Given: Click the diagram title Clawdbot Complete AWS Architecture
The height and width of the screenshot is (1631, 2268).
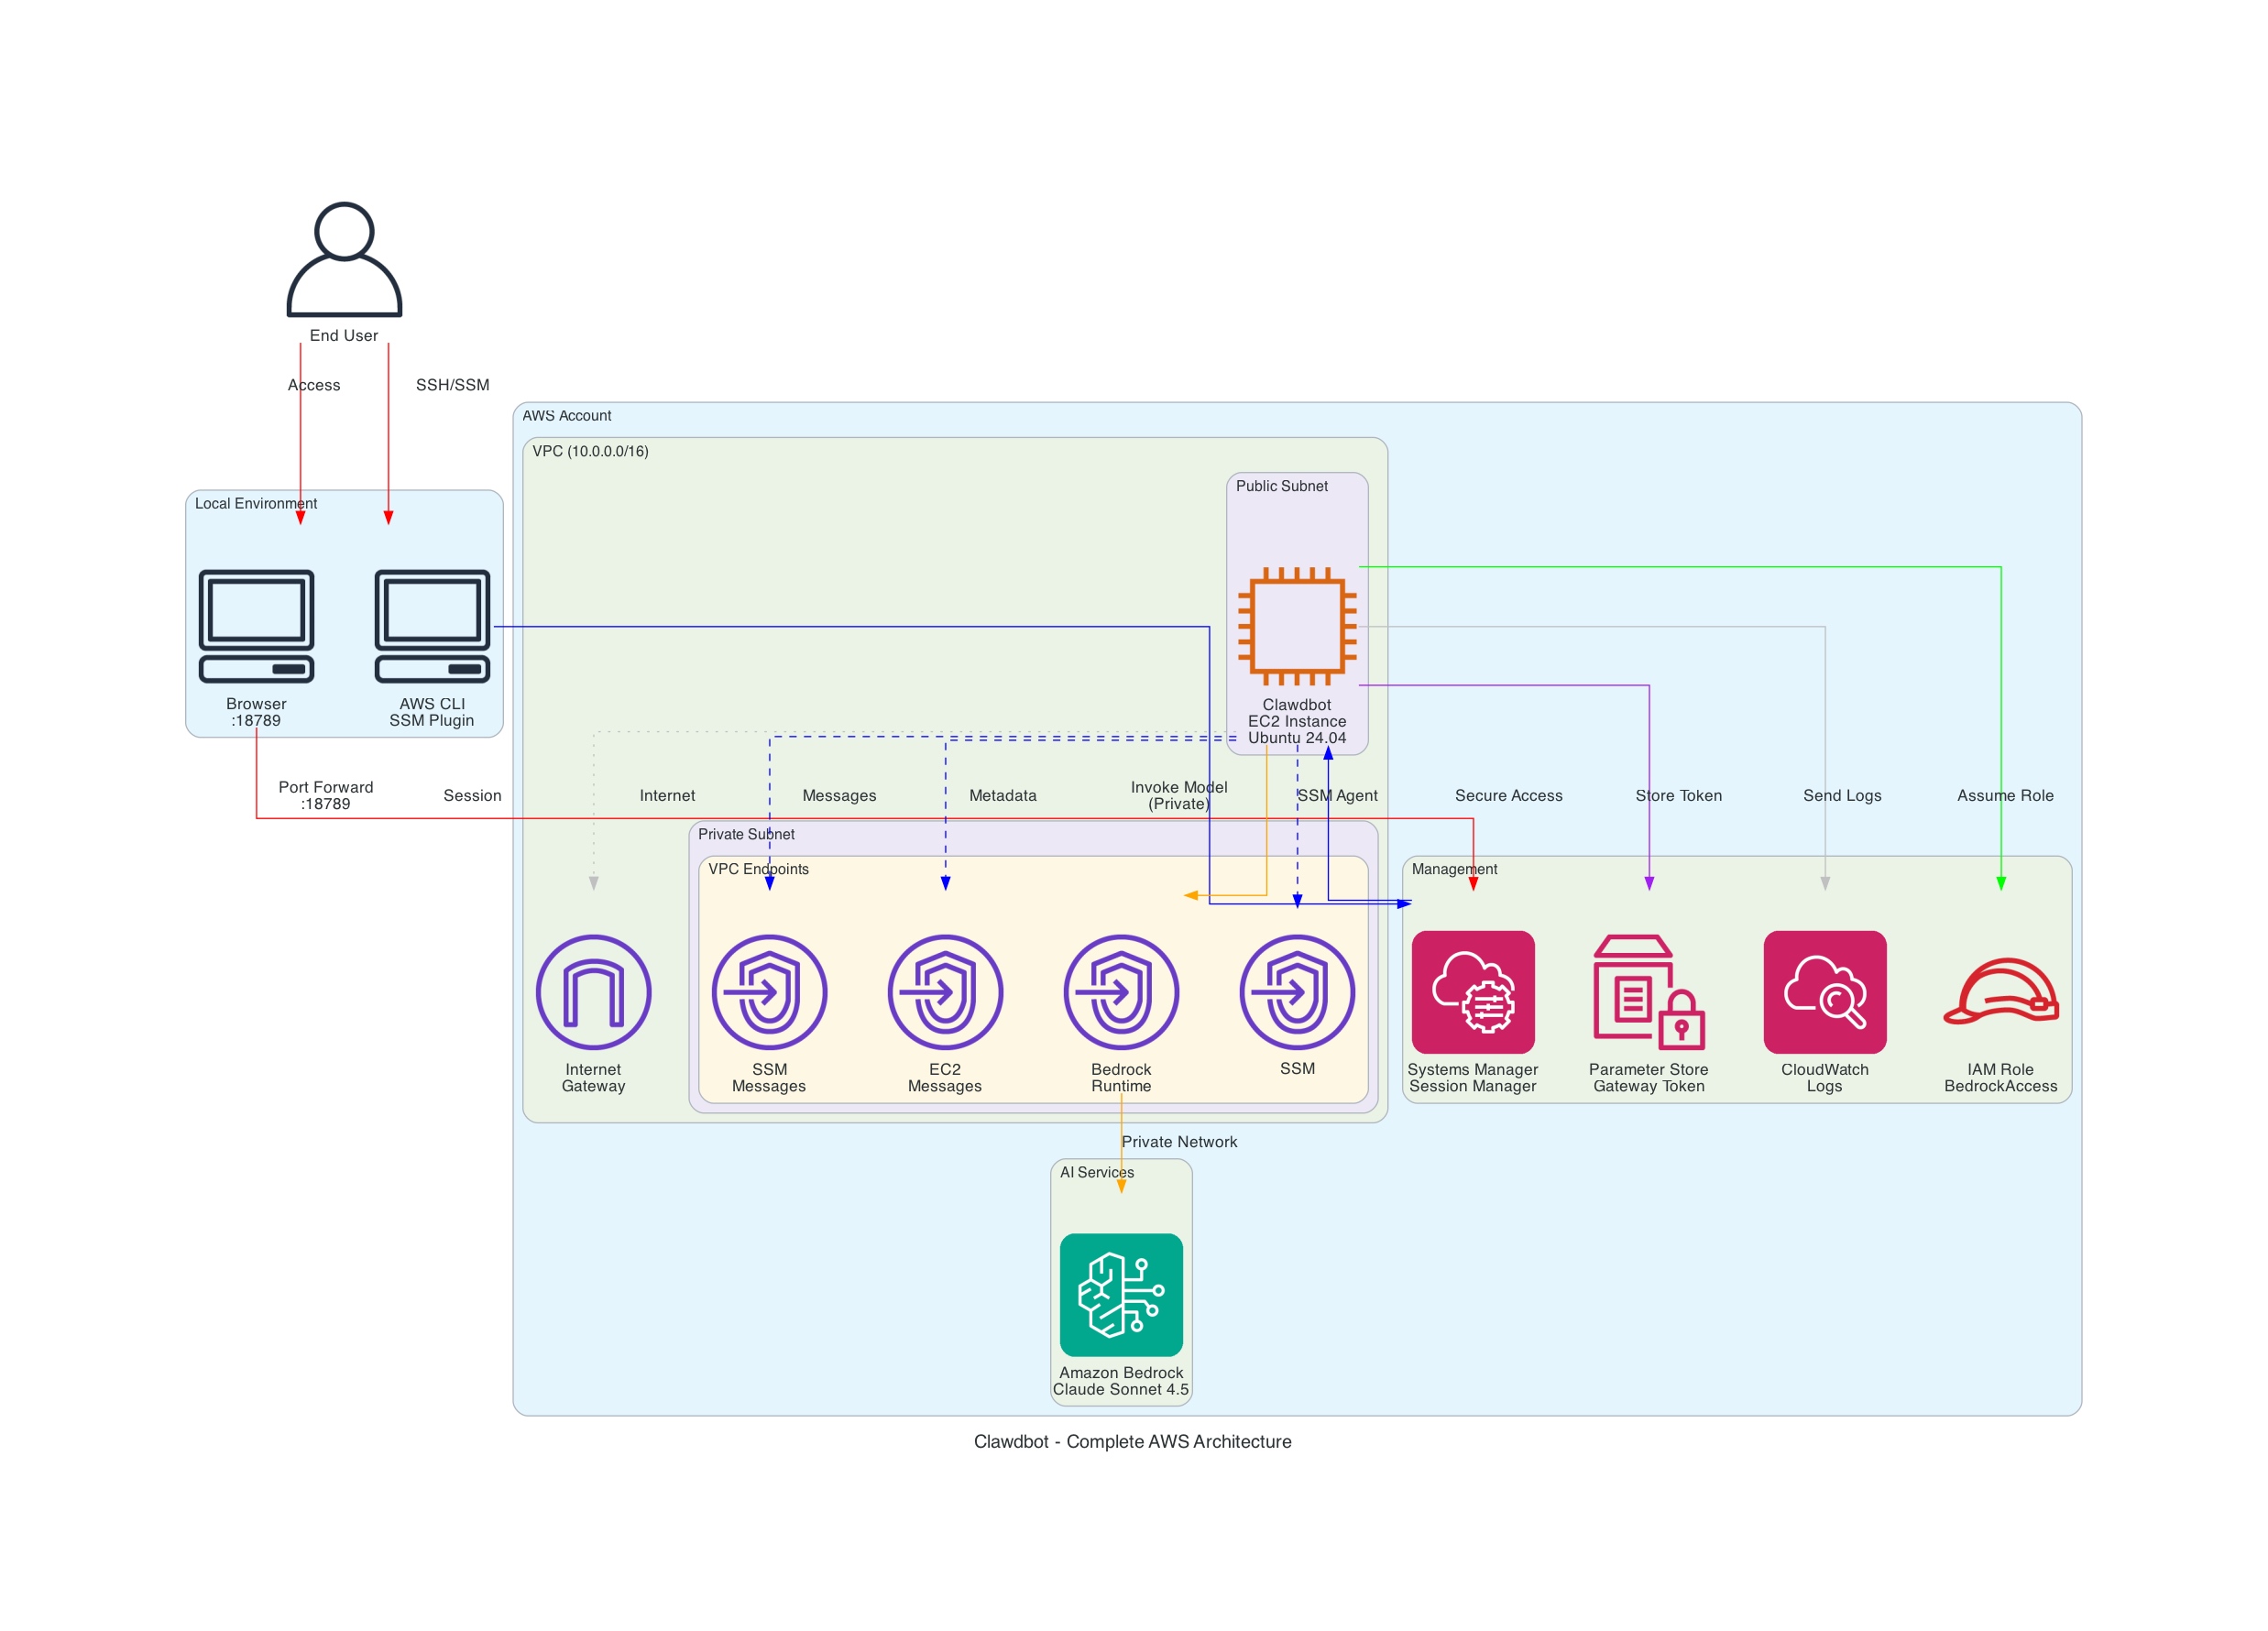Looking at the screenshot, I should [1132, 1441].
